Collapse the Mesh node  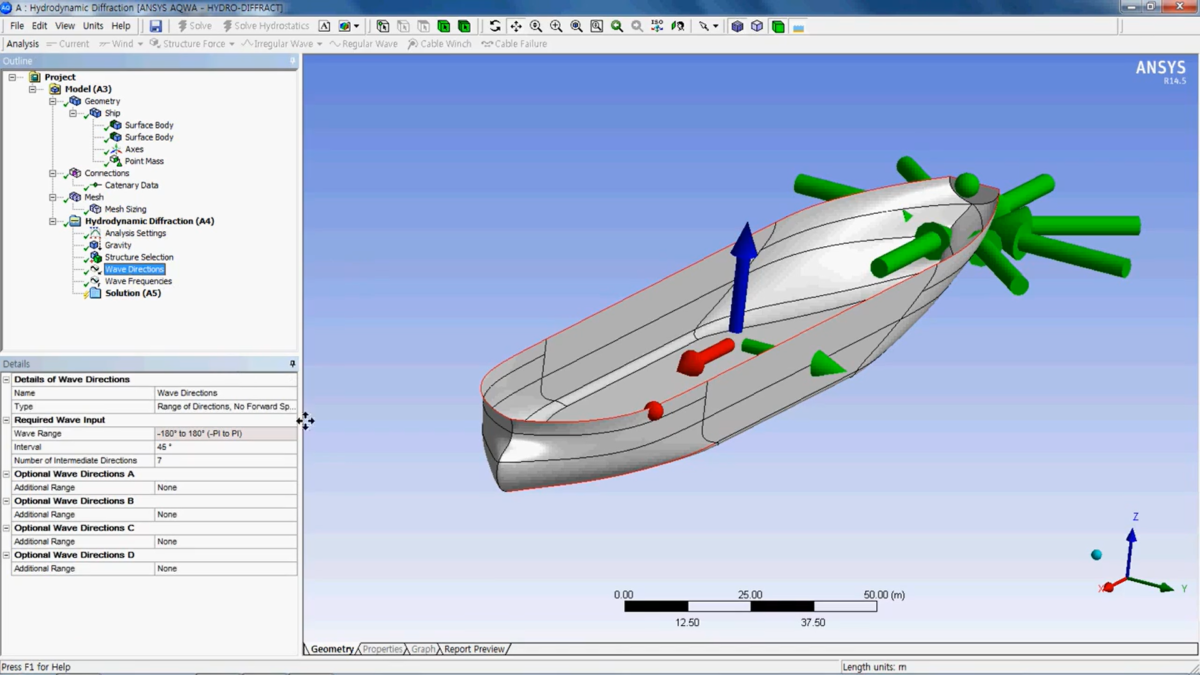pos(53,197)
